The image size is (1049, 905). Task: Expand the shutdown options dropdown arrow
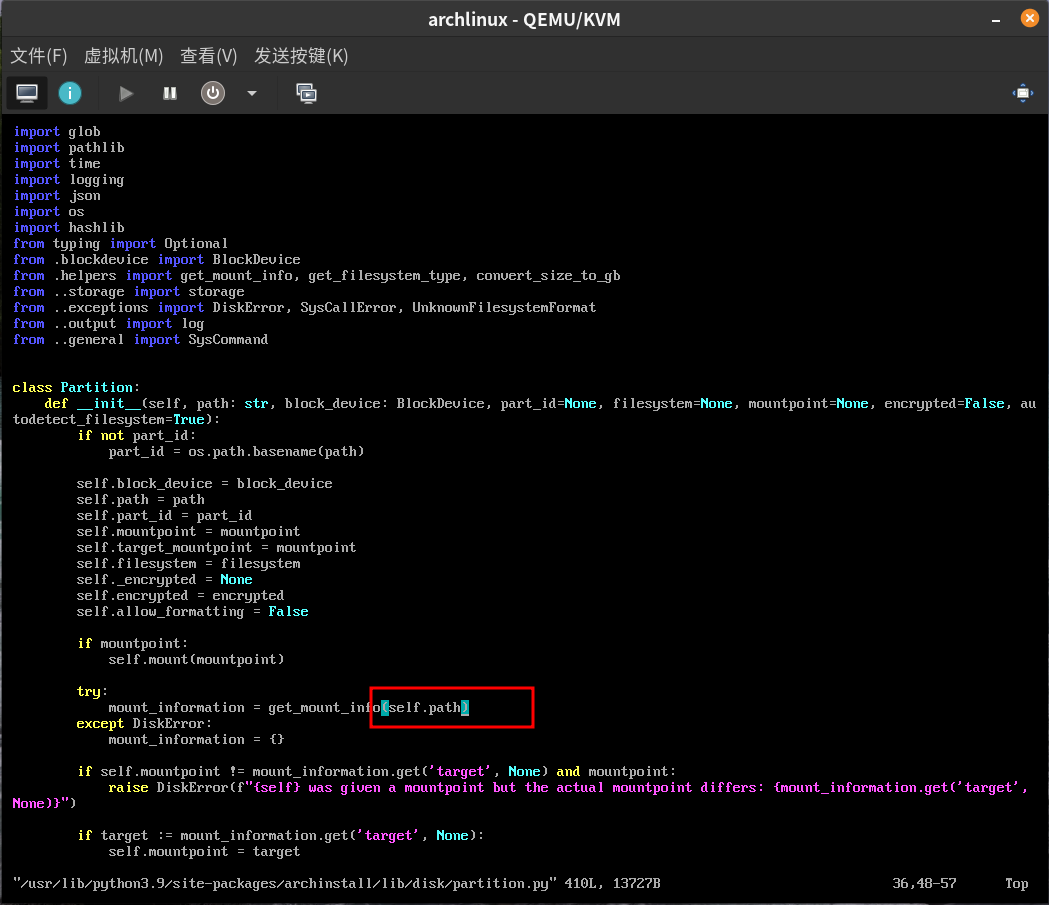(252, 93)
